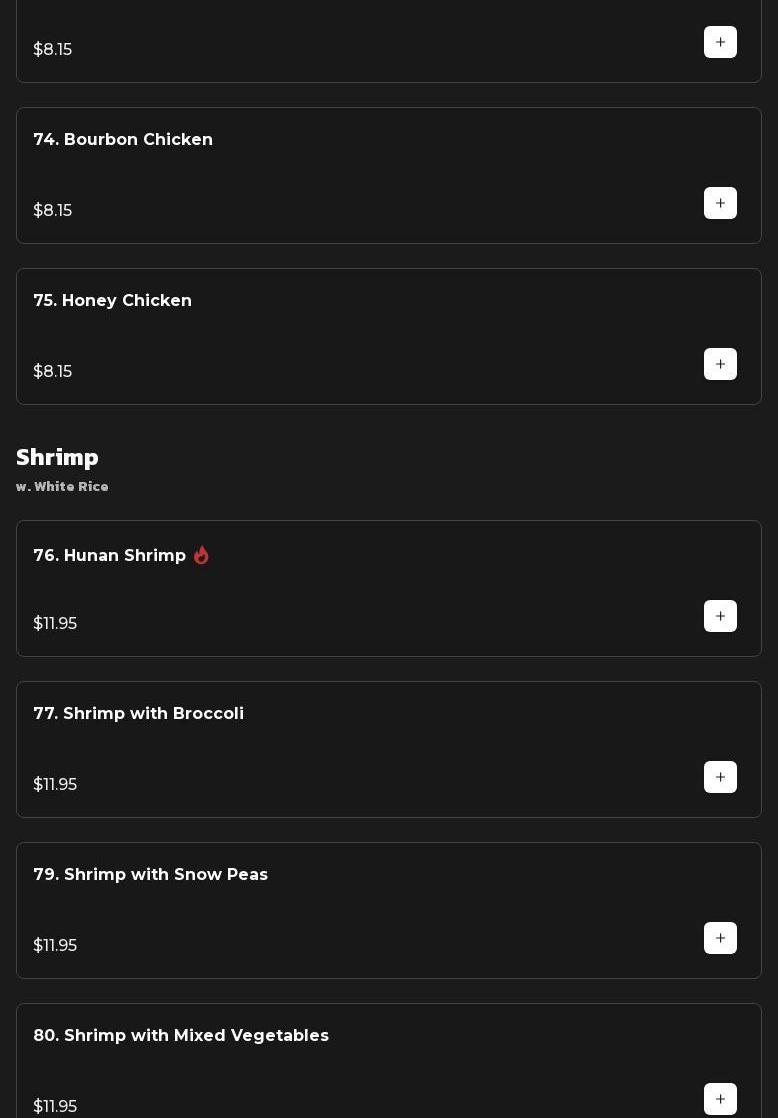Image resolution: width=778 pixels, height=1118 pixels.
Task: Click the "w. White Rice" subtitle
Action: click(62, 487)
